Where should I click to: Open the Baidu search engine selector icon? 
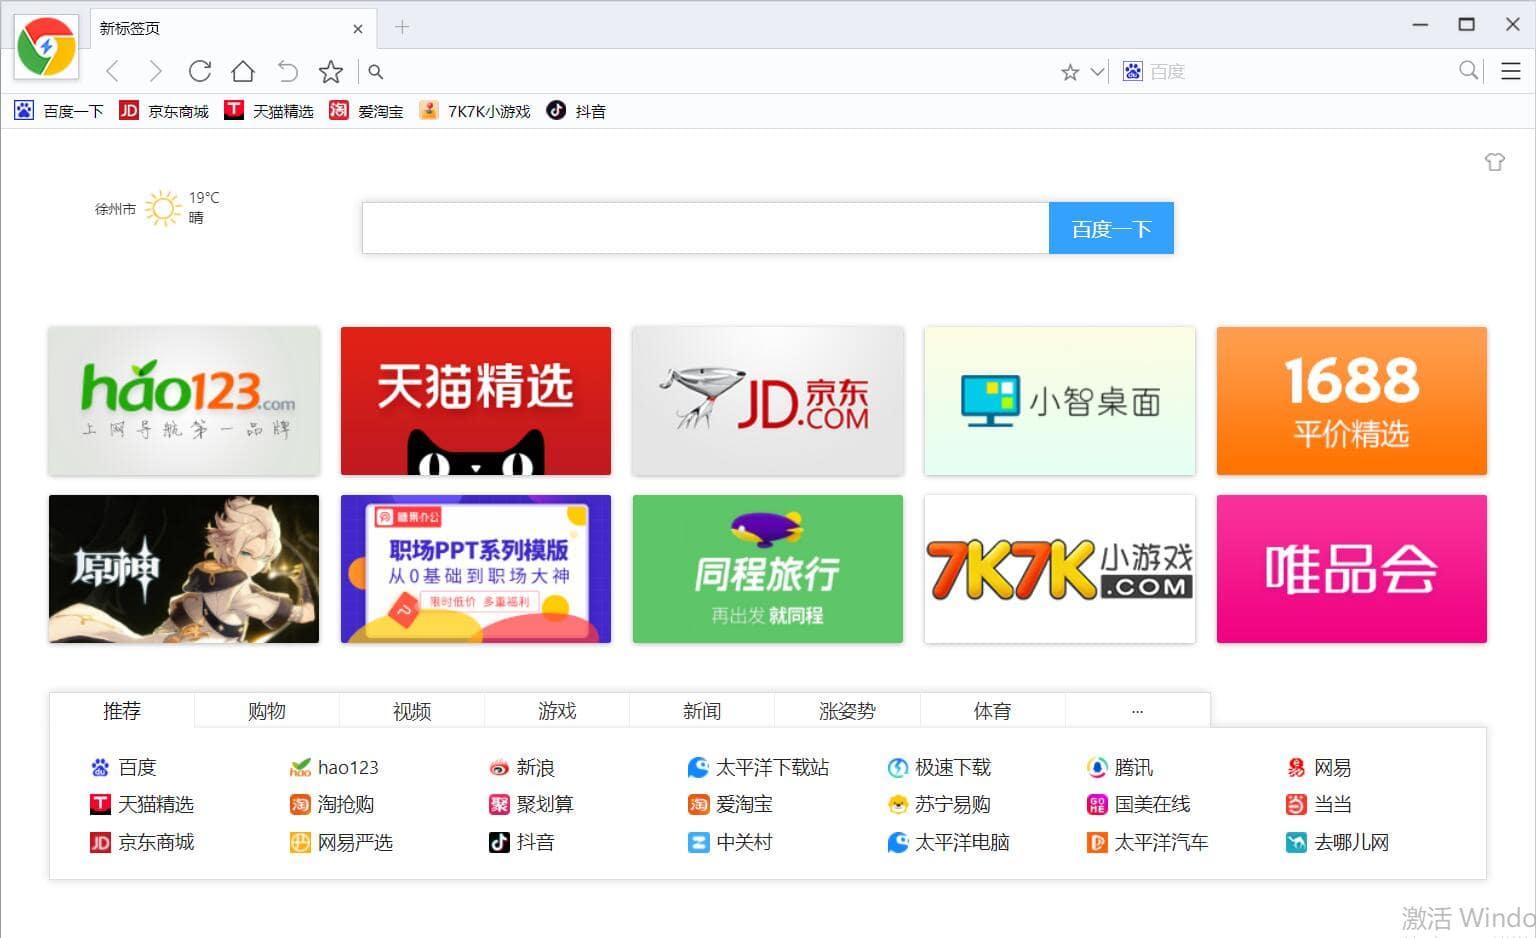1132,71
